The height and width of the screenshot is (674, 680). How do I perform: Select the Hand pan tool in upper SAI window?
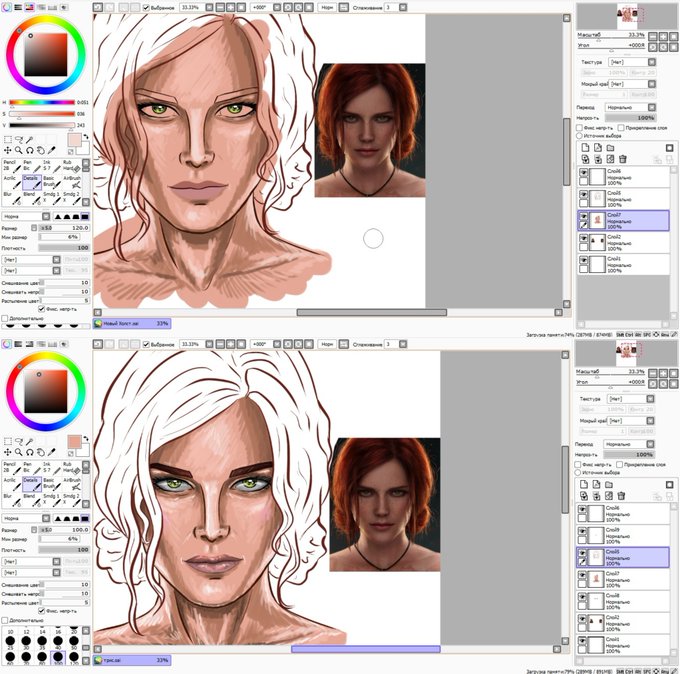[x=40, y=150]
